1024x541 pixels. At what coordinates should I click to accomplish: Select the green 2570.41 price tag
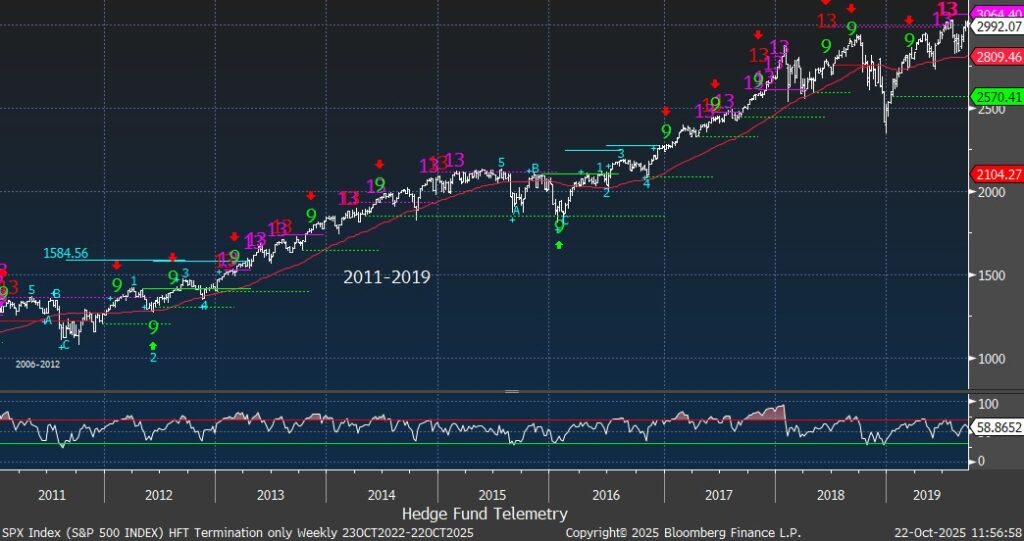(997, 97)
